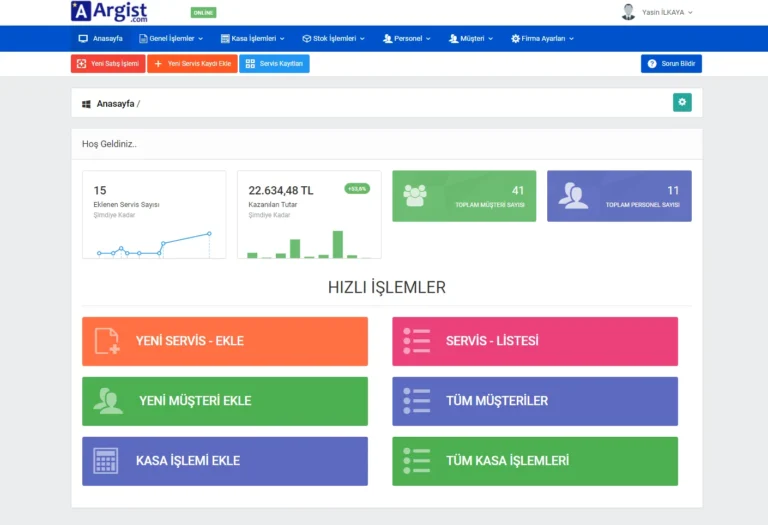The width and height of the screenshot is (768, 525).
Task: Click the Hoş Geldiniz.. welcome text
Action: (109, 144)
